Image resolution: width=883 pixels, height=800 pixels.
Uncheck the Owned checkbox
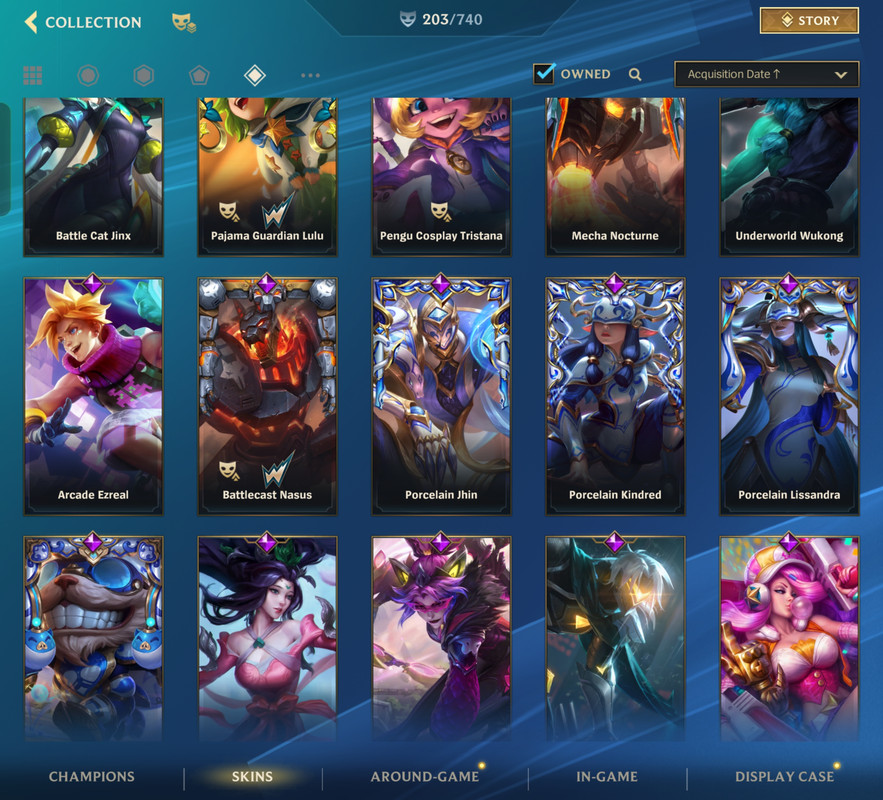[544, 74]
